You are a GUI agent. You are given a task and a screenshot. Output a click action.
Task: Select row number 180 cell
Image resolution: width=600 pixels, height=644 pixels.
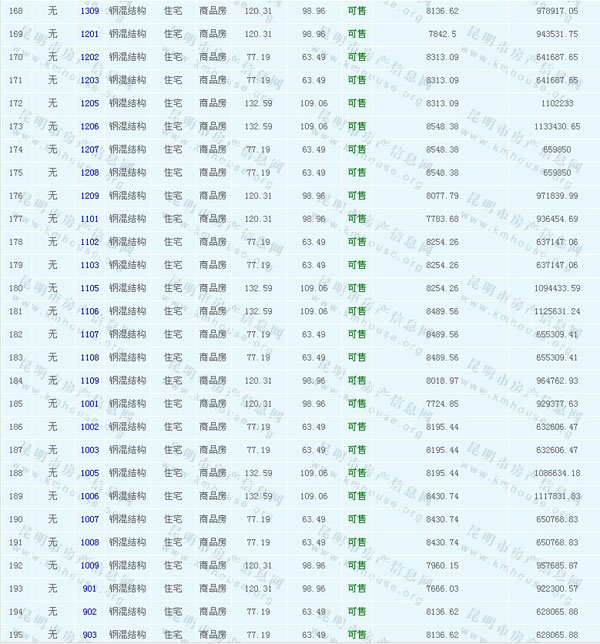(15, 288)
